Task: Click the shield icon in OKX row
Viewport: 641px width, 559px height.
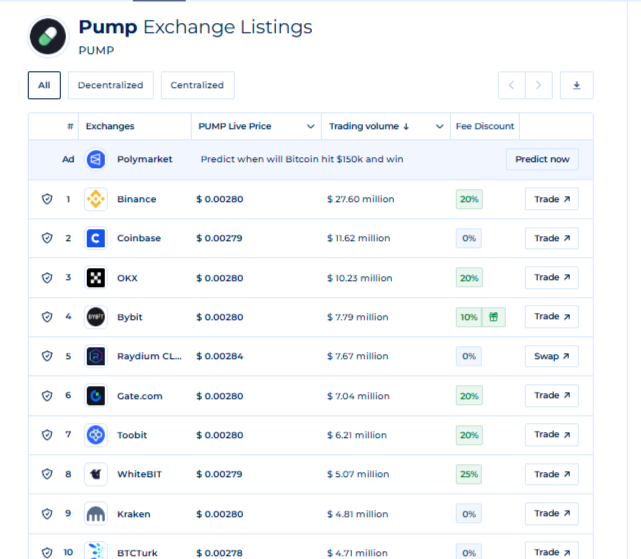Action: pyautogui.click(x=47, y=278)
